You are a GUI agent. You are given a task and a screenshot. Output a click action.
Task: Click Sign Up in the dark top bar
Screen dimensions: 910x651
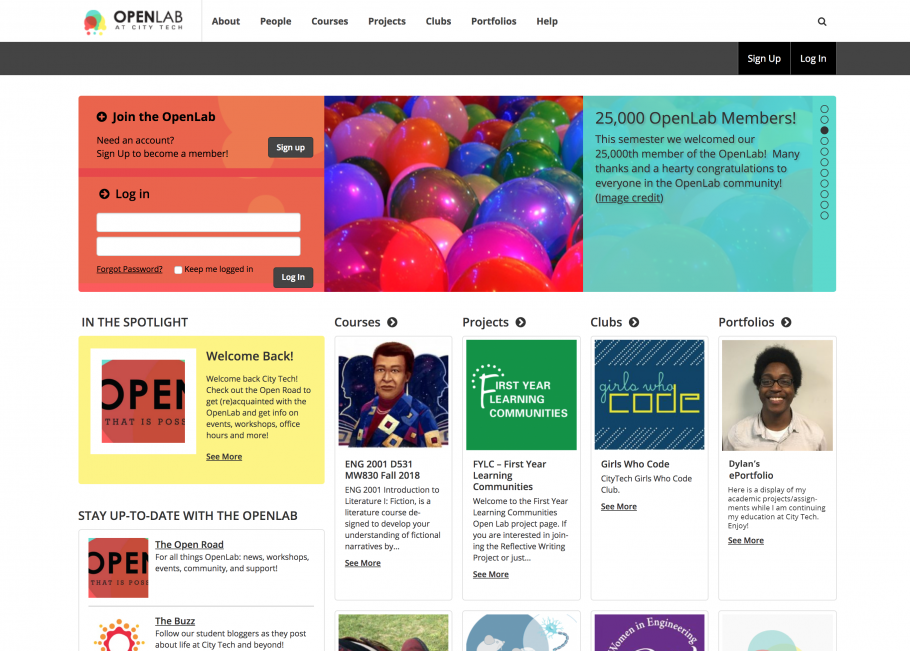click(764, 59)
